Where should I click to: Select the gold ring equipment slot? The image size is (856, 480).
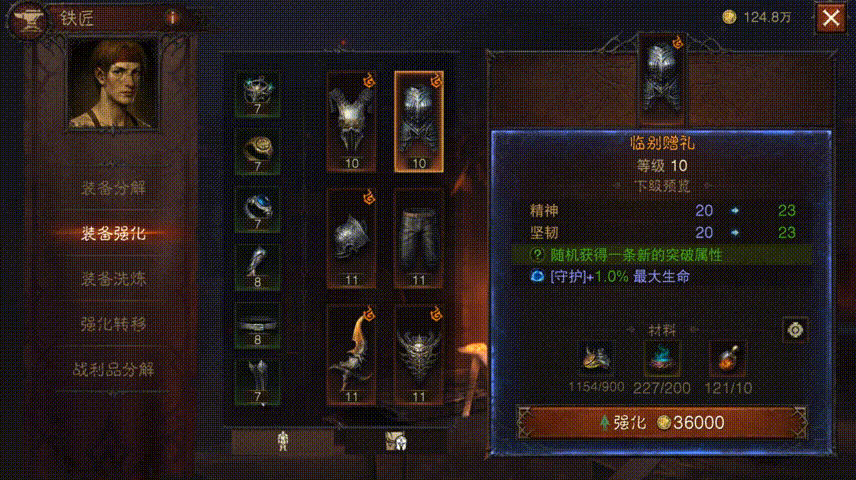[258, 152]
